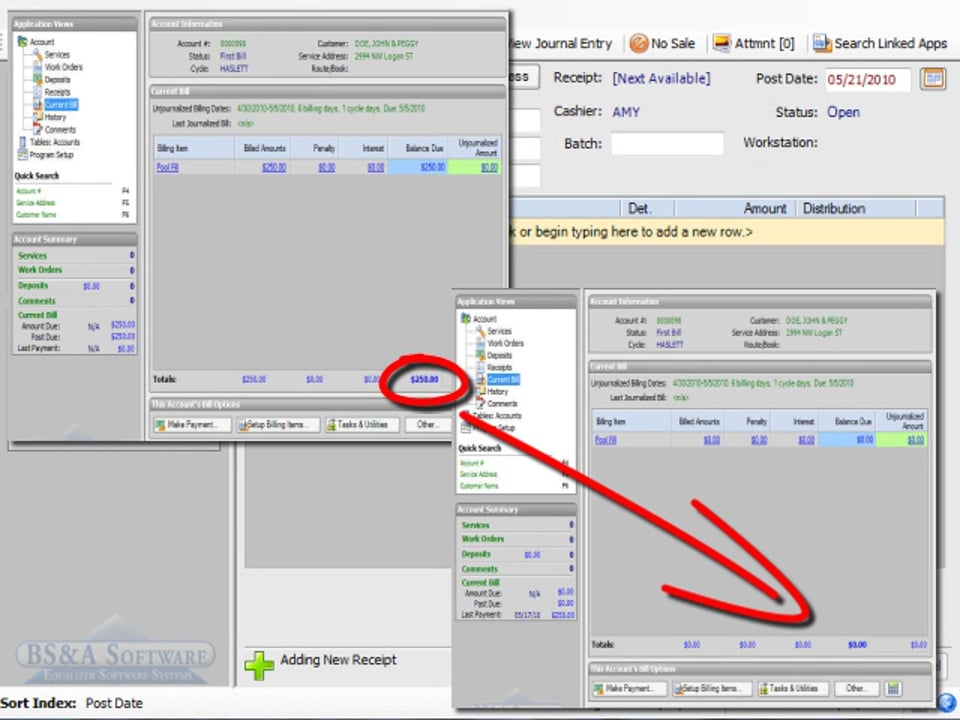The width and height of the screenshot is (960, 720).
Task: Click the [Next Available] receipt value
Action: click(661, 78)
